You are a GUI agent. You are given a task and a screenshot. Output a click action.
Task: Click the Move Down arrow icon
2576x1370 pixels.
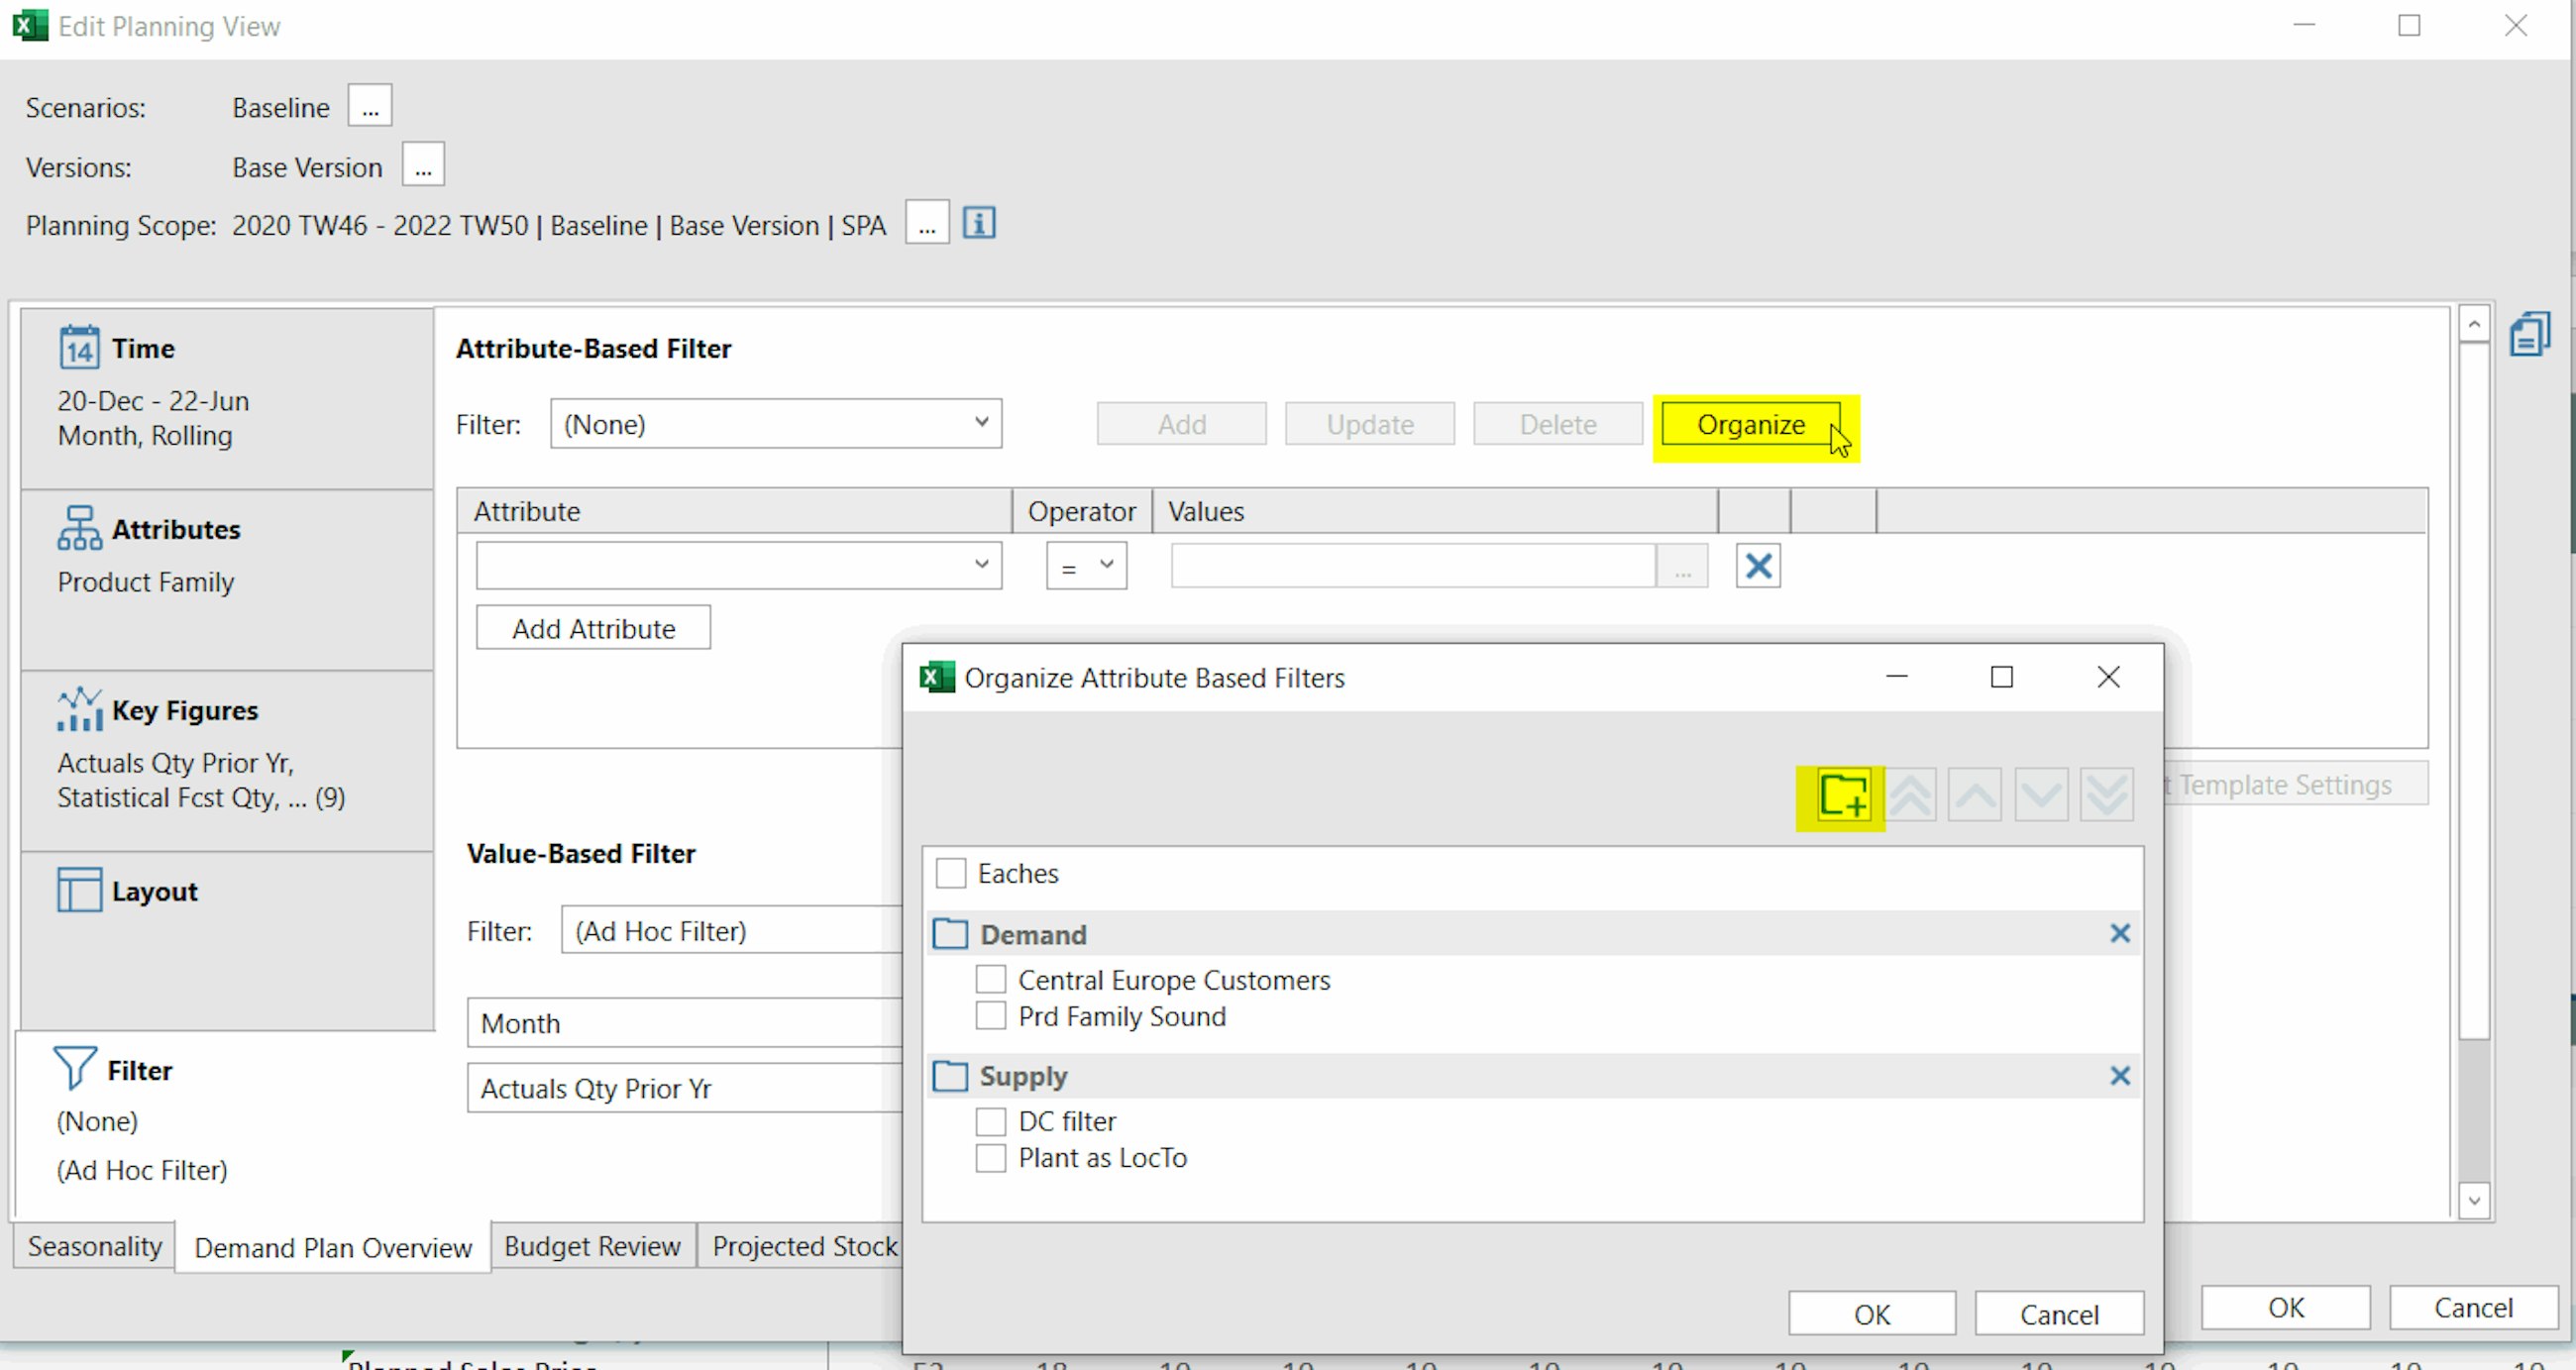2041,793
